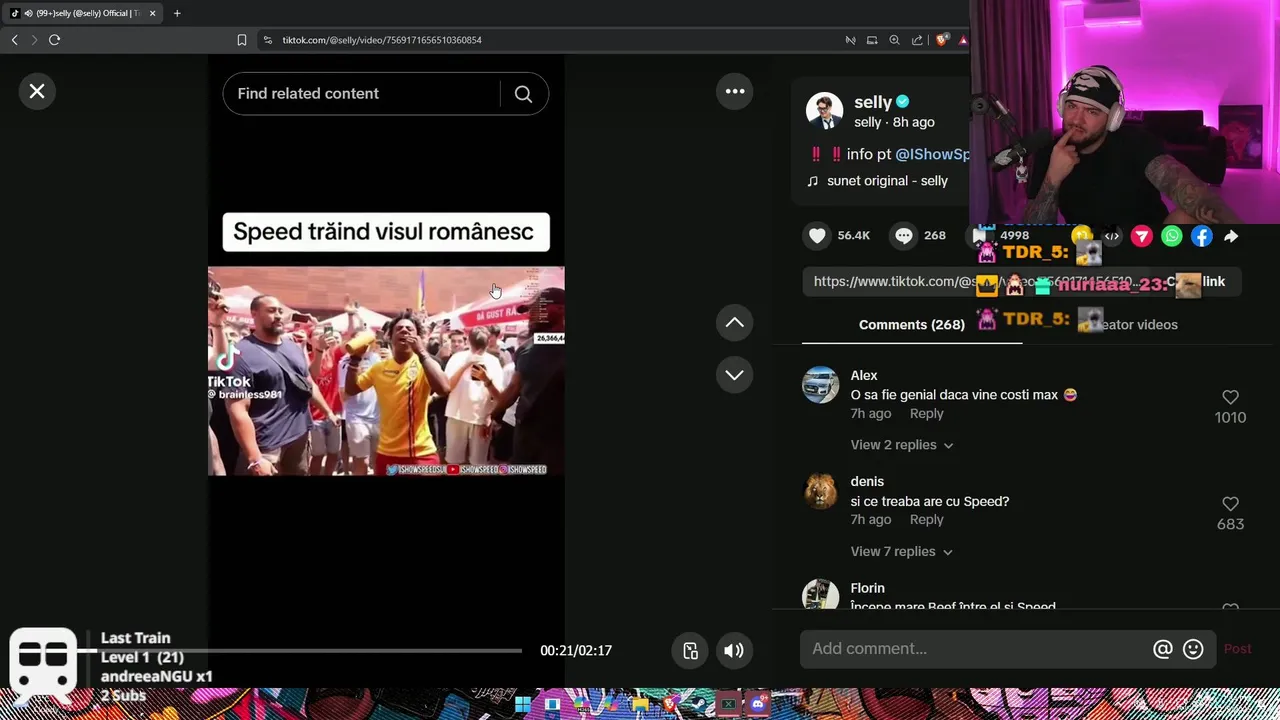Open File Explorer from the taskbar

coord(640,705)
